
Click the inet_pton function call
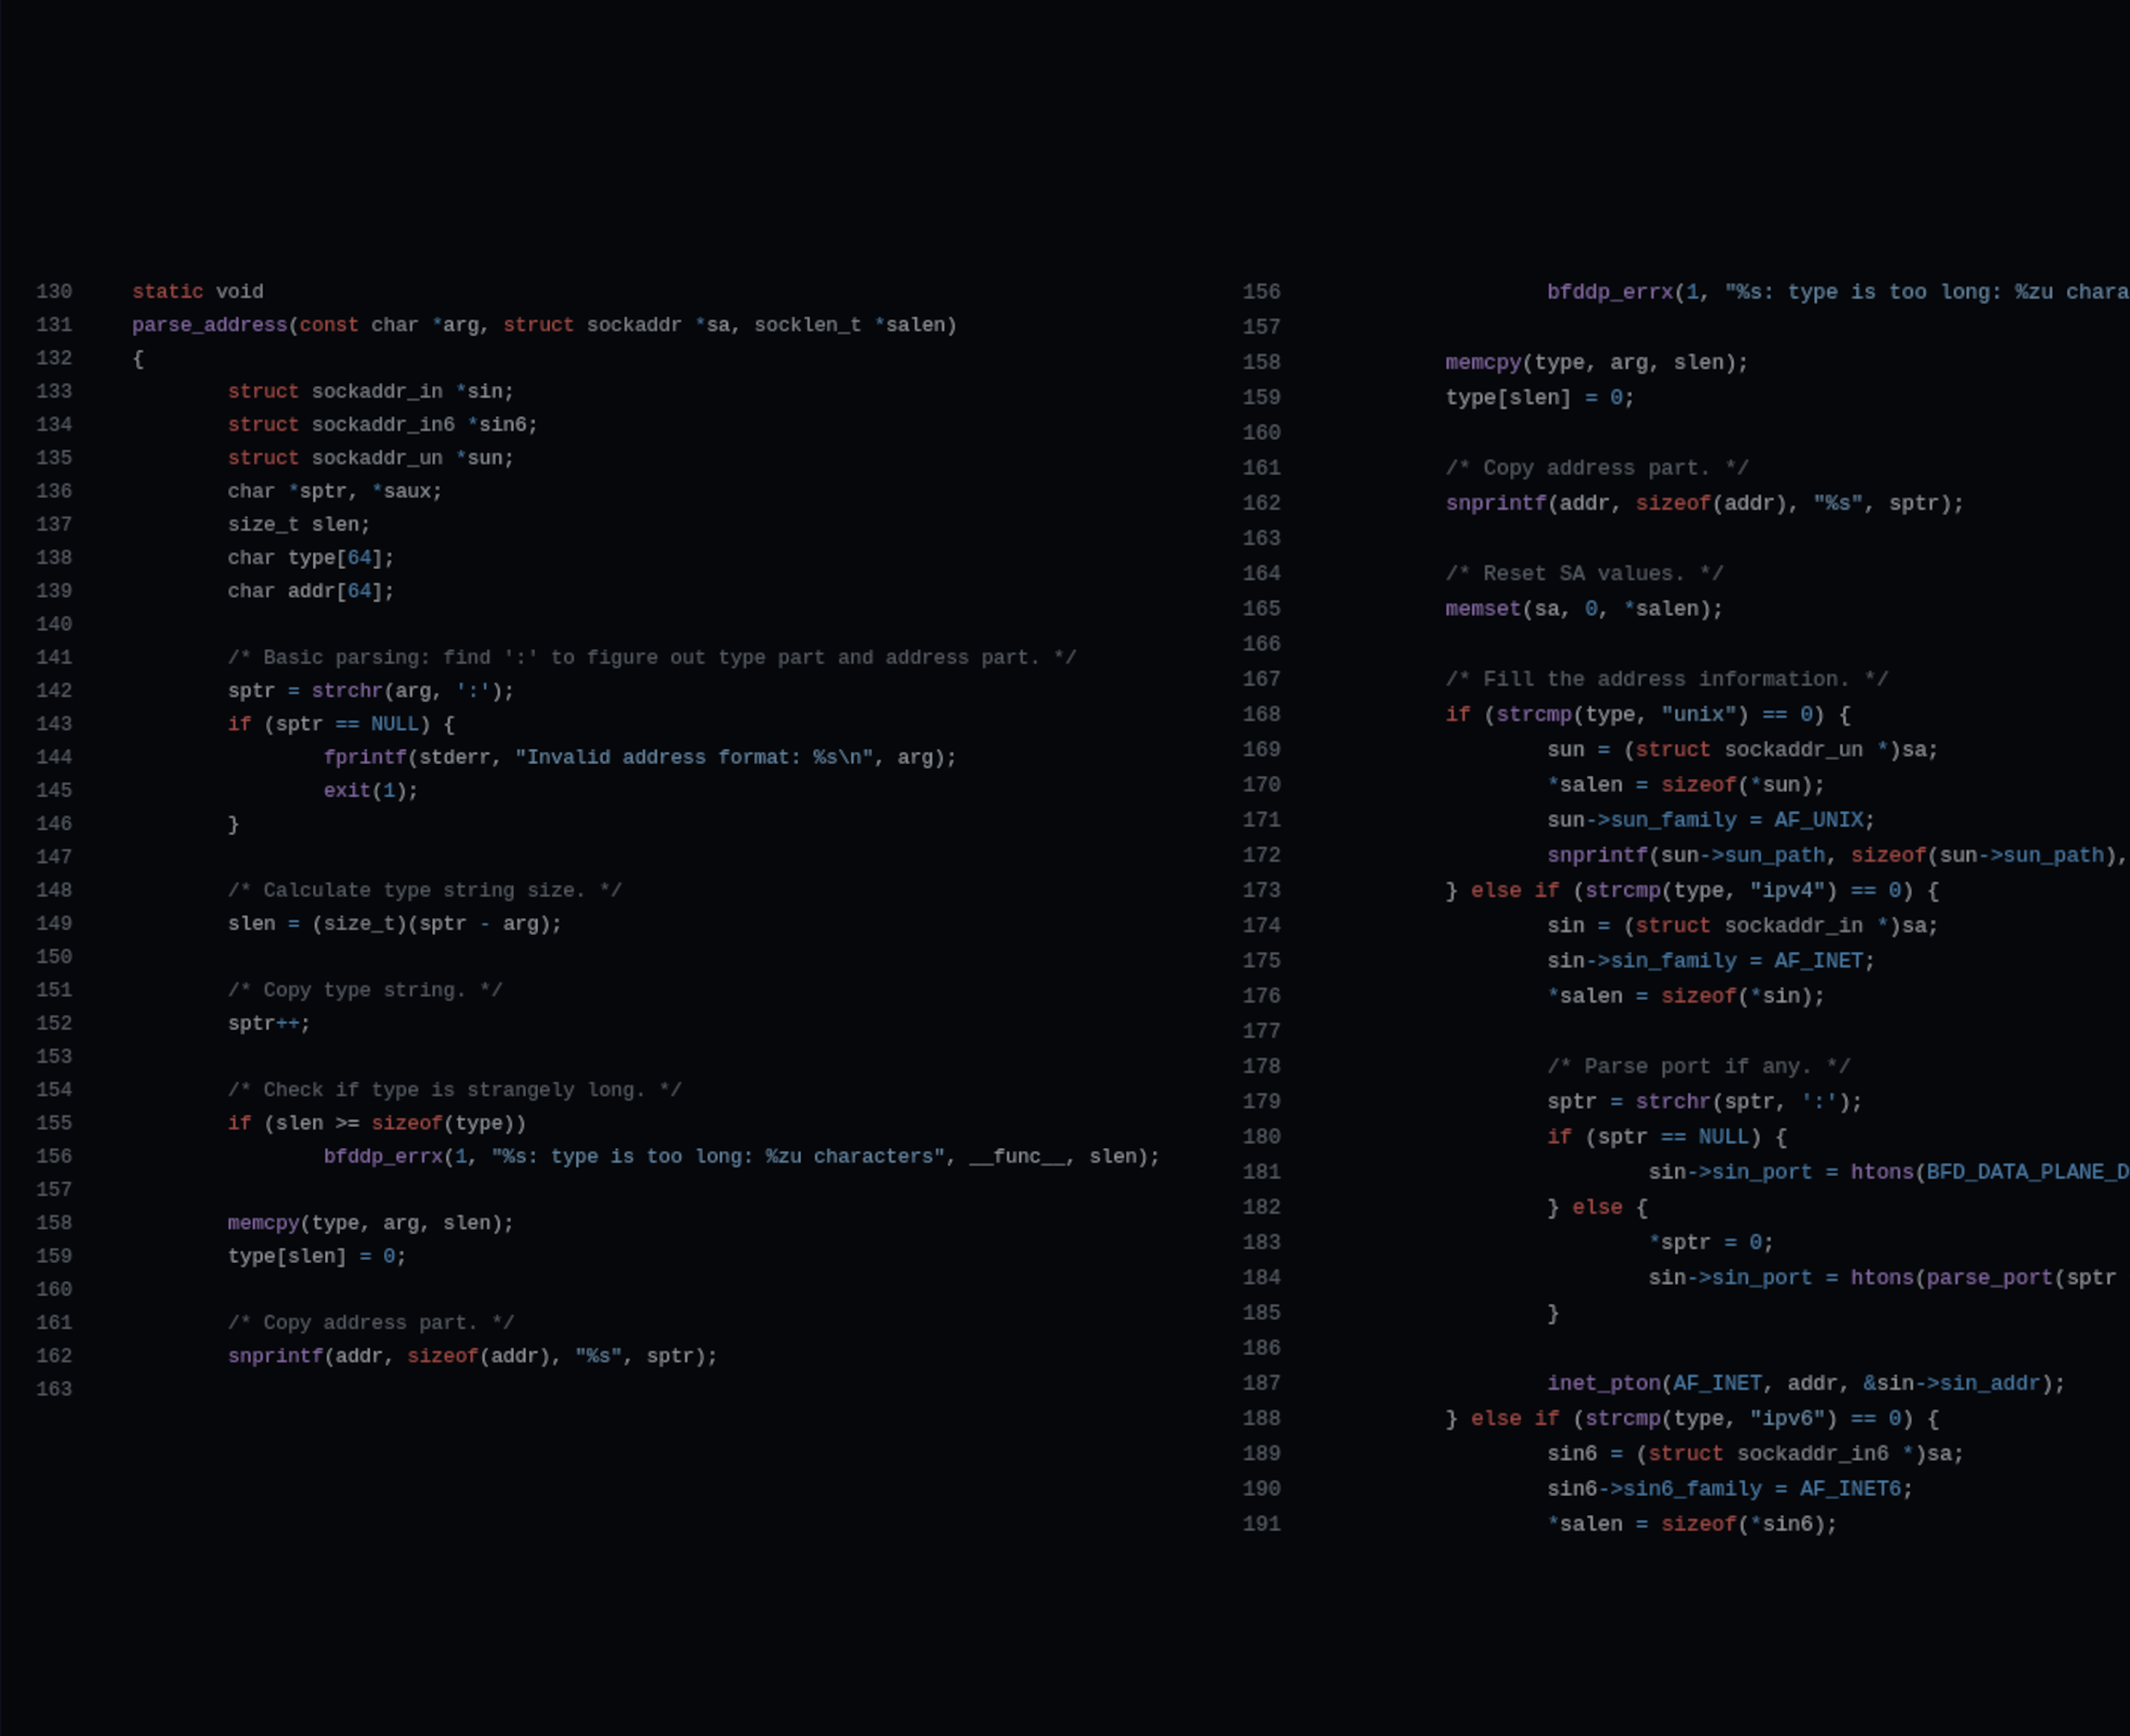pyautogui.click(x=1603, y=1384)
